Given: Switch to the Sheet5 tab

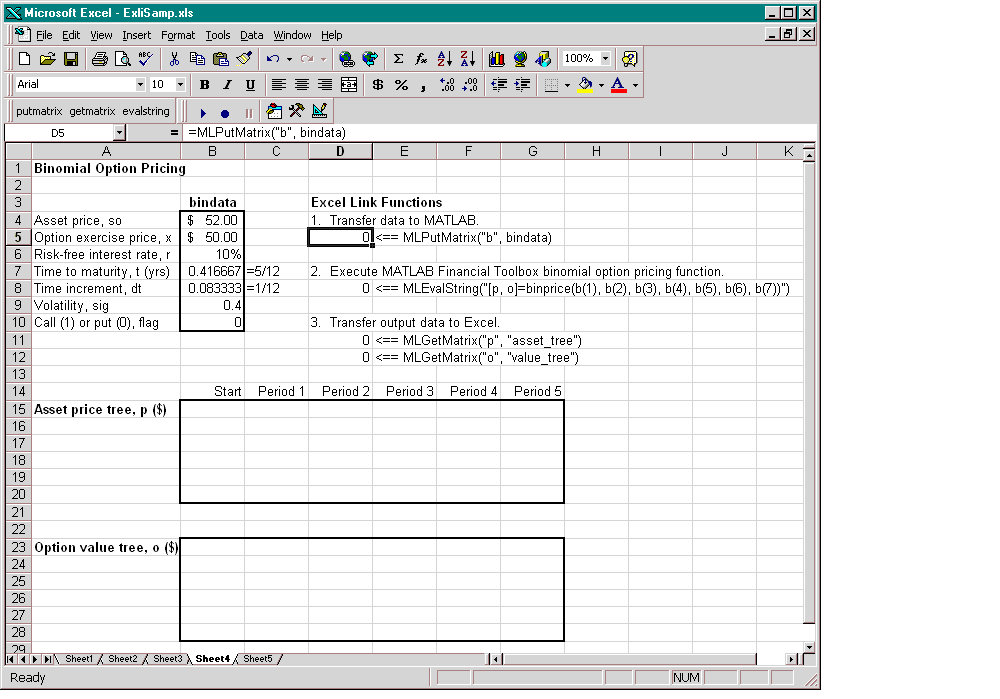Looking at the screenshot, I should click(257, 659).
